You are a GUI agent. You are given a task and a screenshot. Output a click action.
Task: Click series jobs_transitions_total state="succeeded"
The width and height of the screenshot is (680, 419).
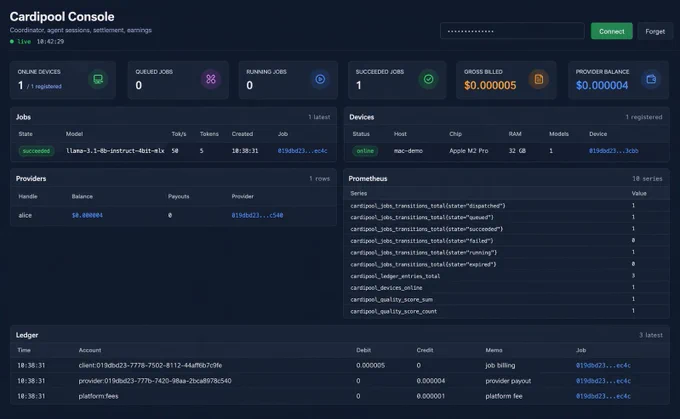coord(427,229)
